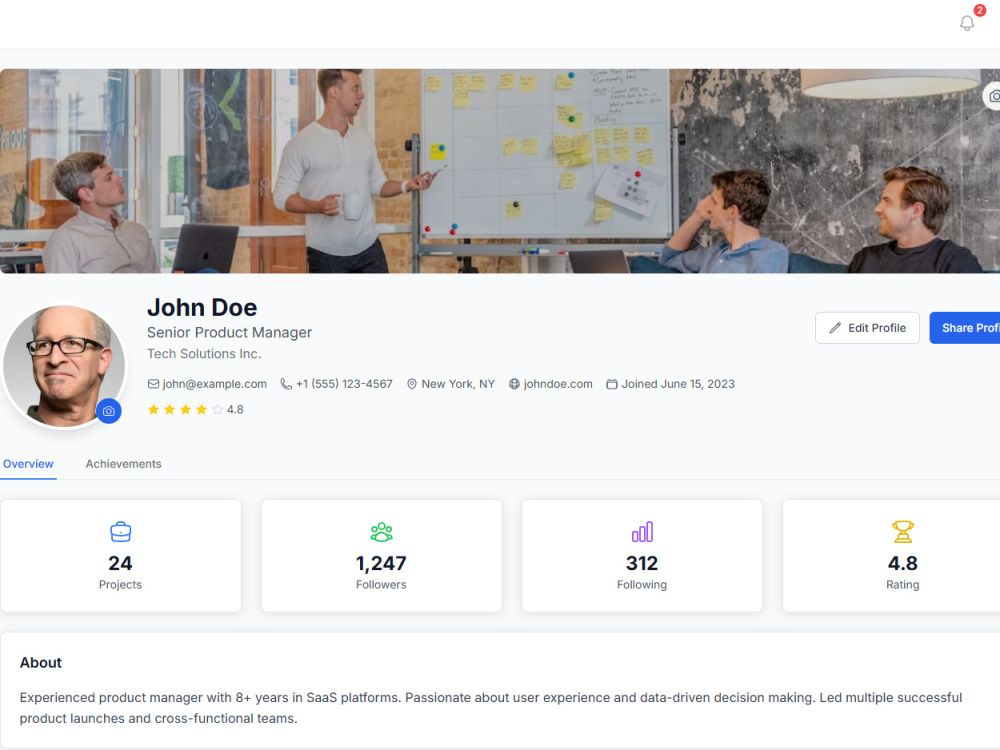
Task: Switch to the Overview tab
Action: pos(28,464)
